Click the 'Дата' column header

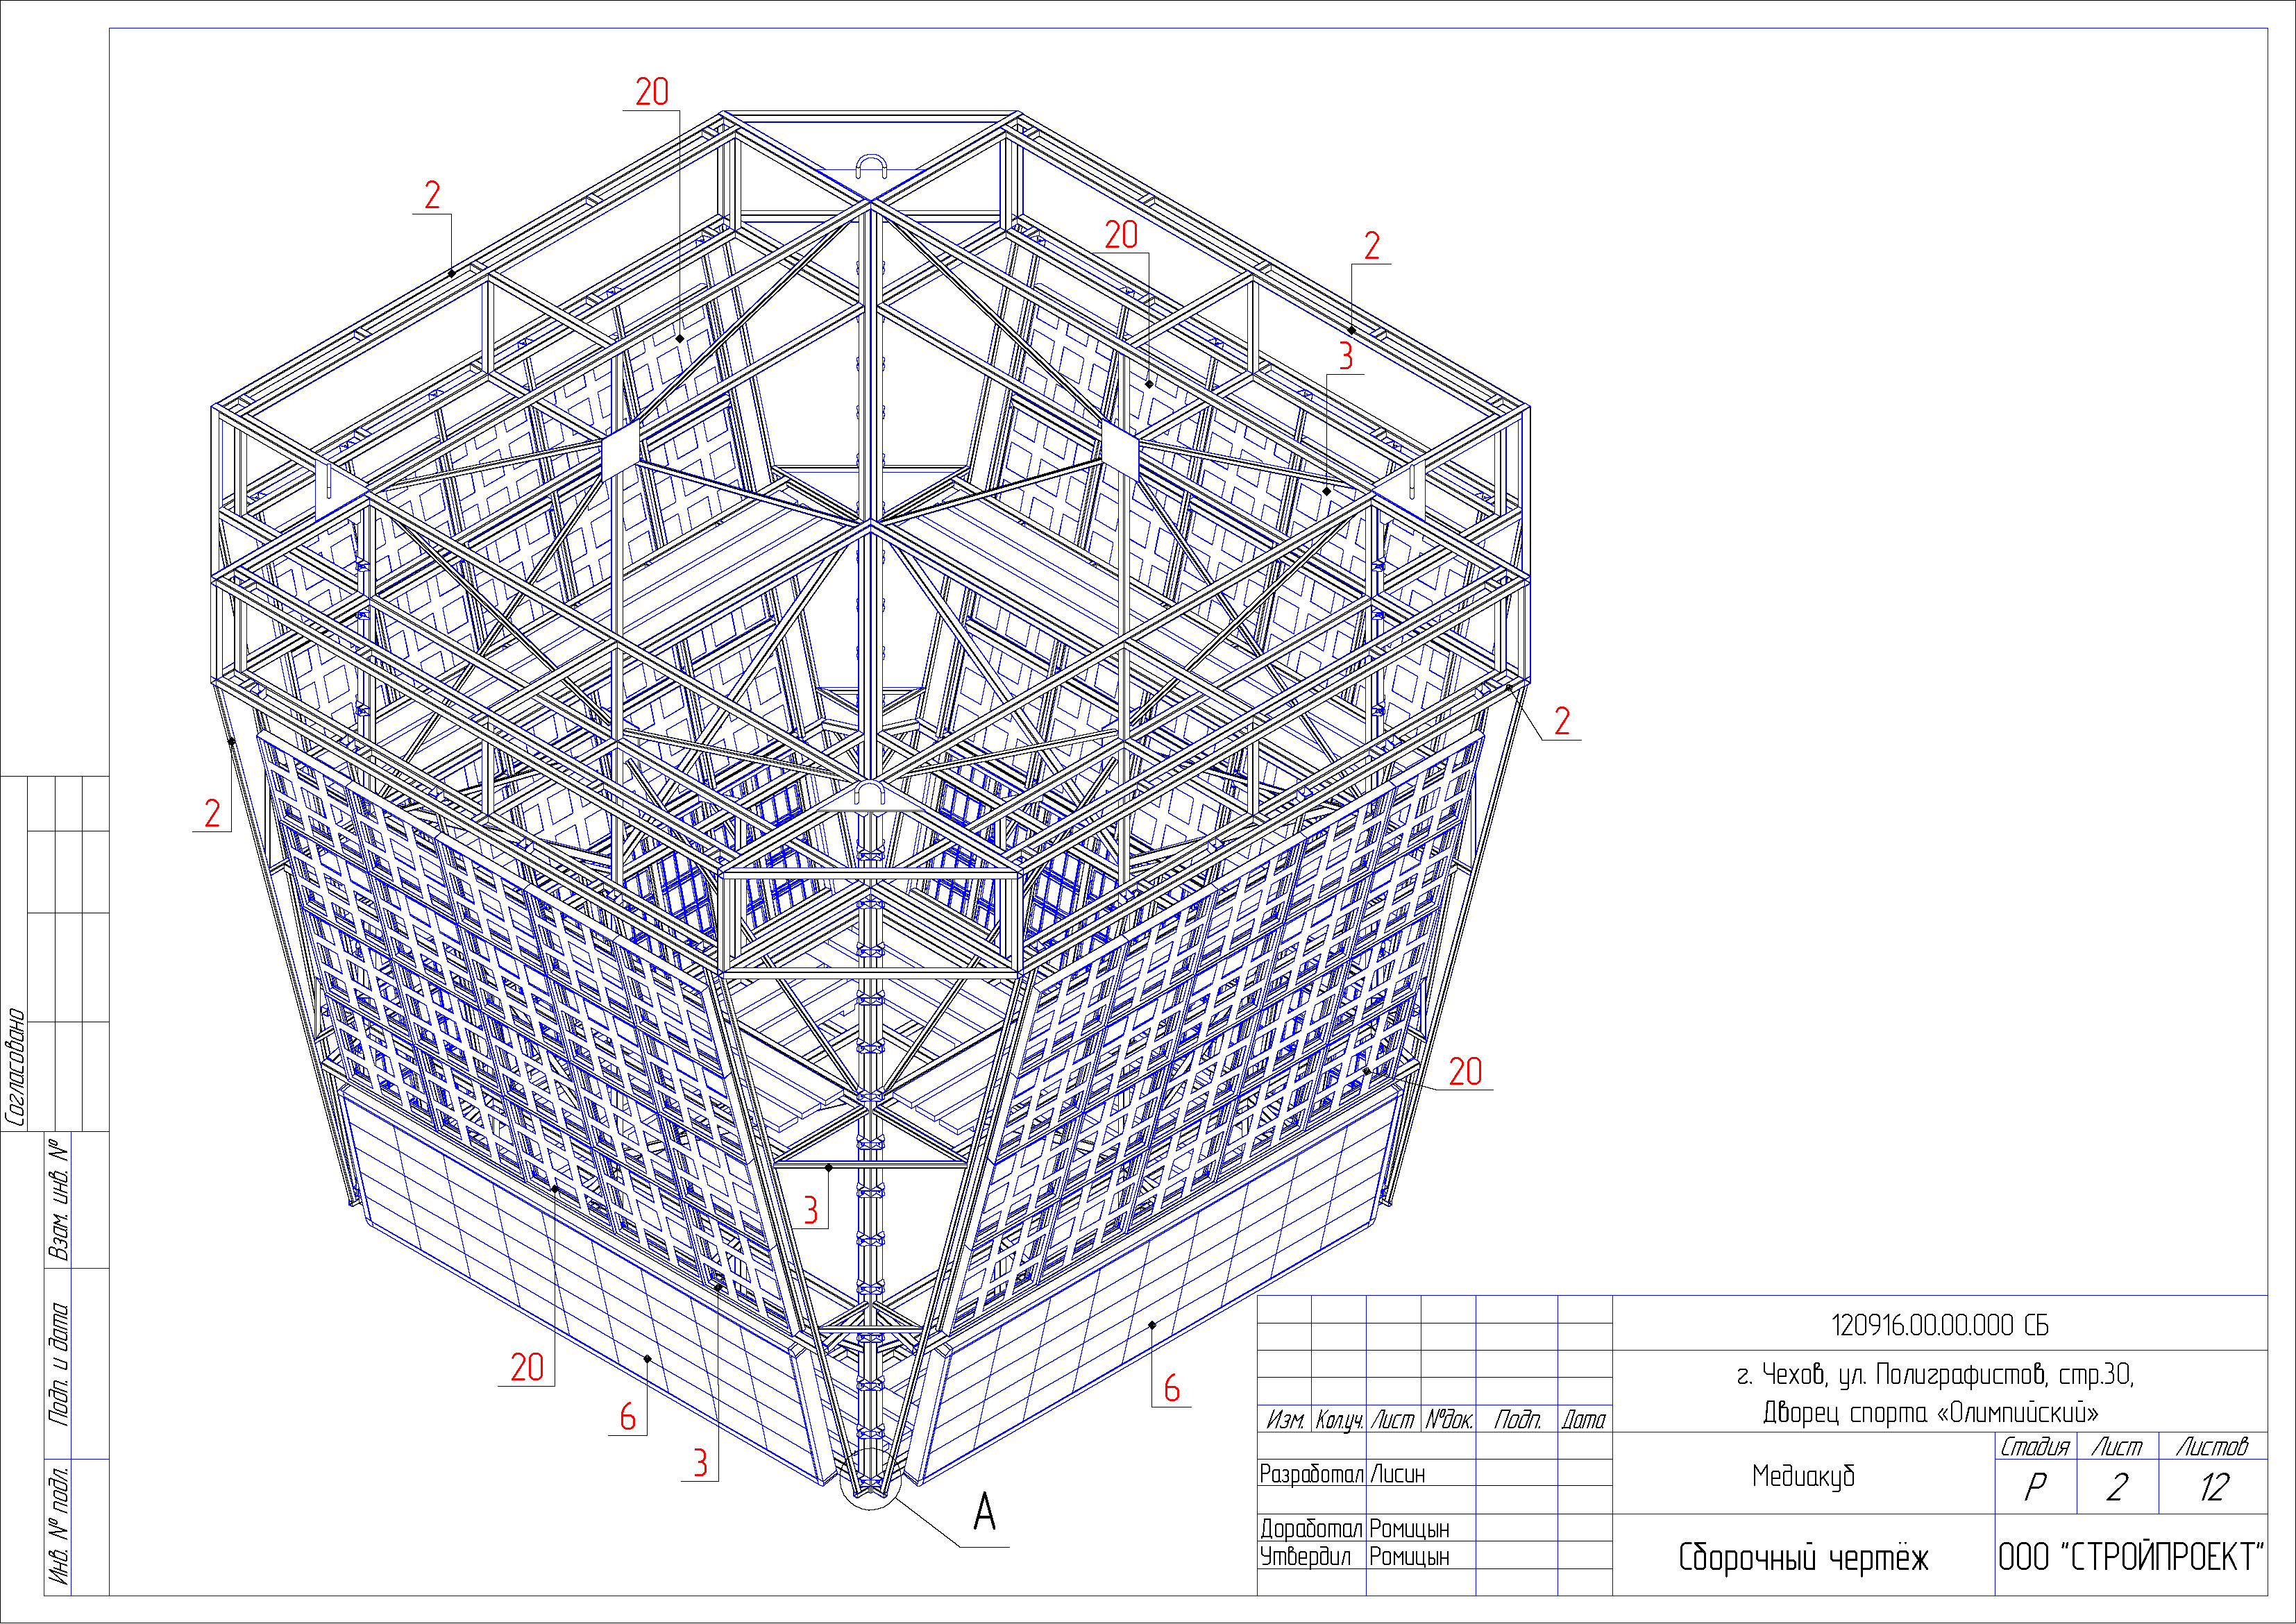pyautogui.click(x=1584, y=1420)
